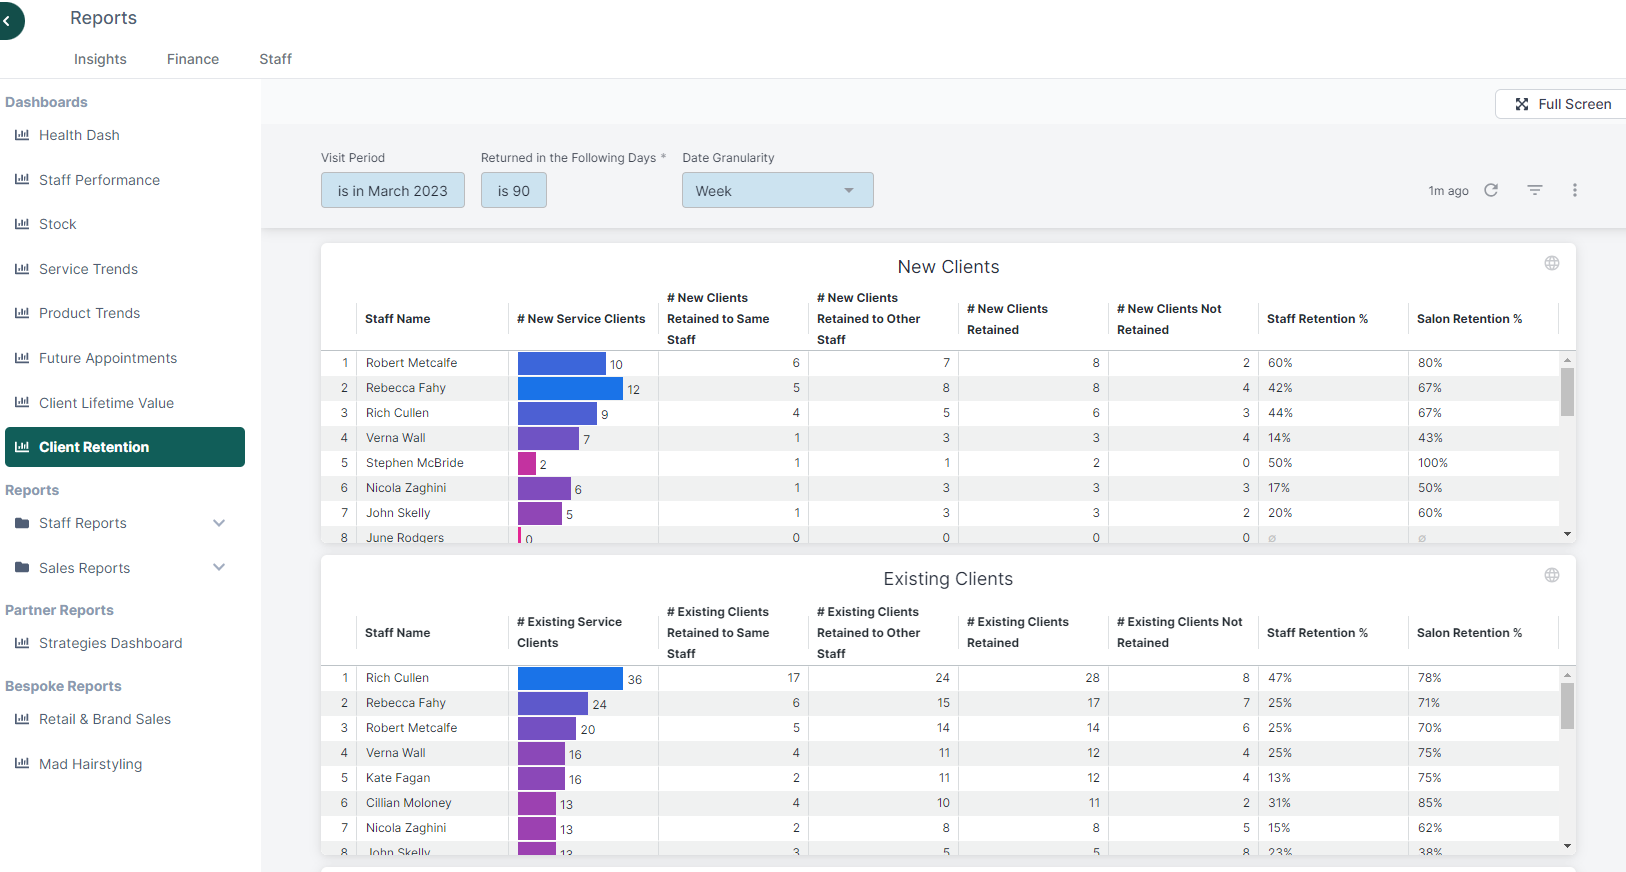
Task: Sort New Clients by Staff Retention %
Action: [1317, 319]
